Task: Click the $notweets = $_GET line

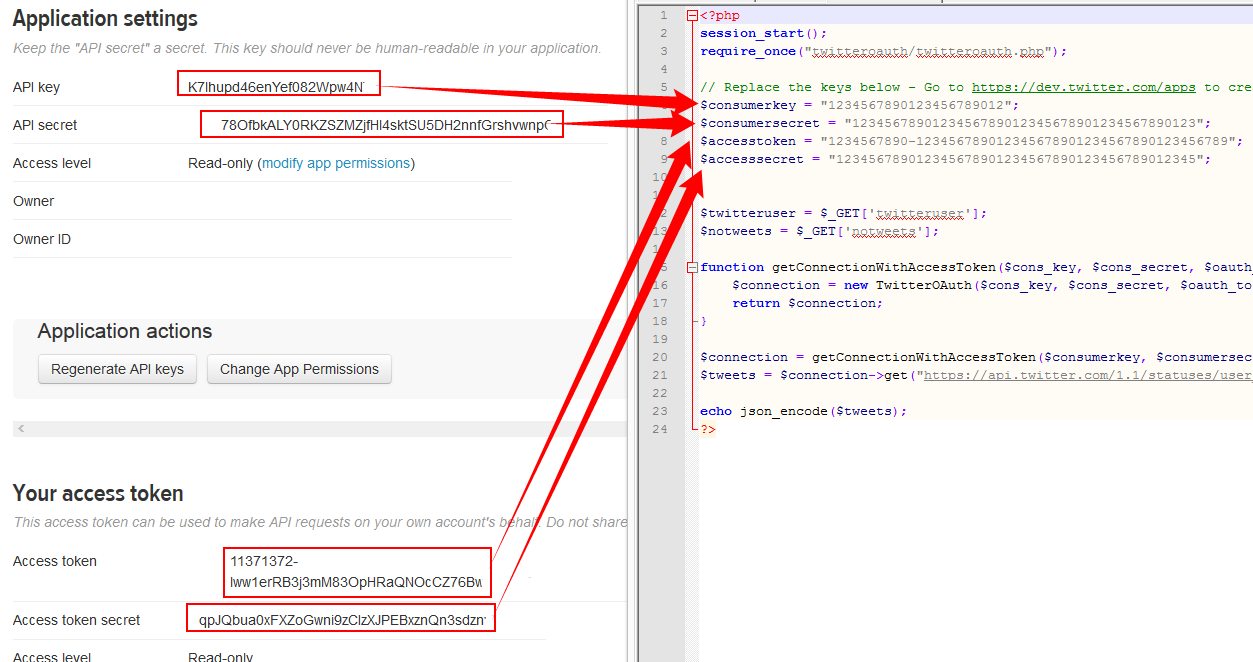Action: pyautogui.click(x=820, y=231)
